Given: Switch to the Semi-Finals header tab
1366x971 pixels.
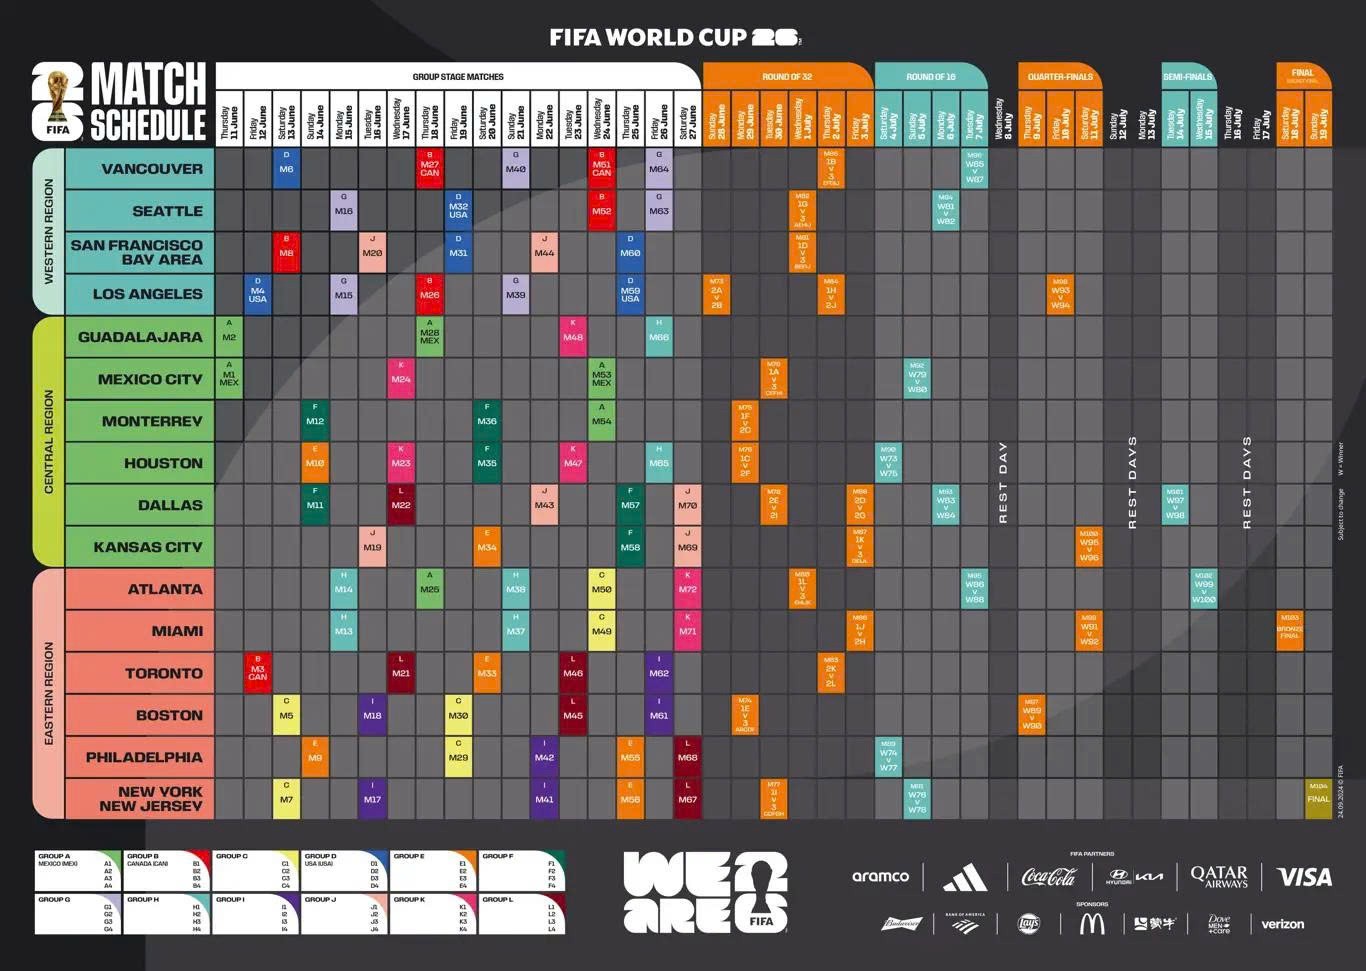Looking at the screenshot, I should [1187, 76].
